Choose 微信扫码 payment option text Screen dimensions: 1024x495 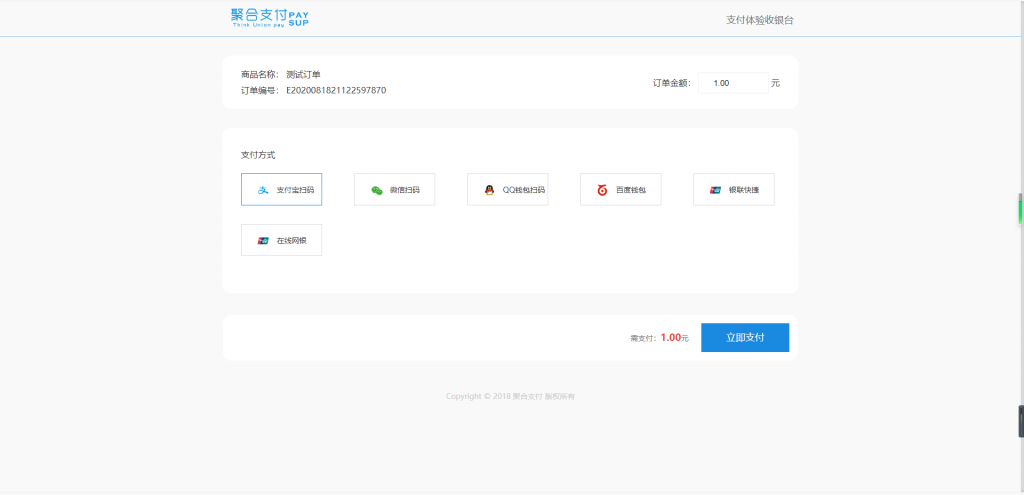pyautogui.click(x=404, y=190)
